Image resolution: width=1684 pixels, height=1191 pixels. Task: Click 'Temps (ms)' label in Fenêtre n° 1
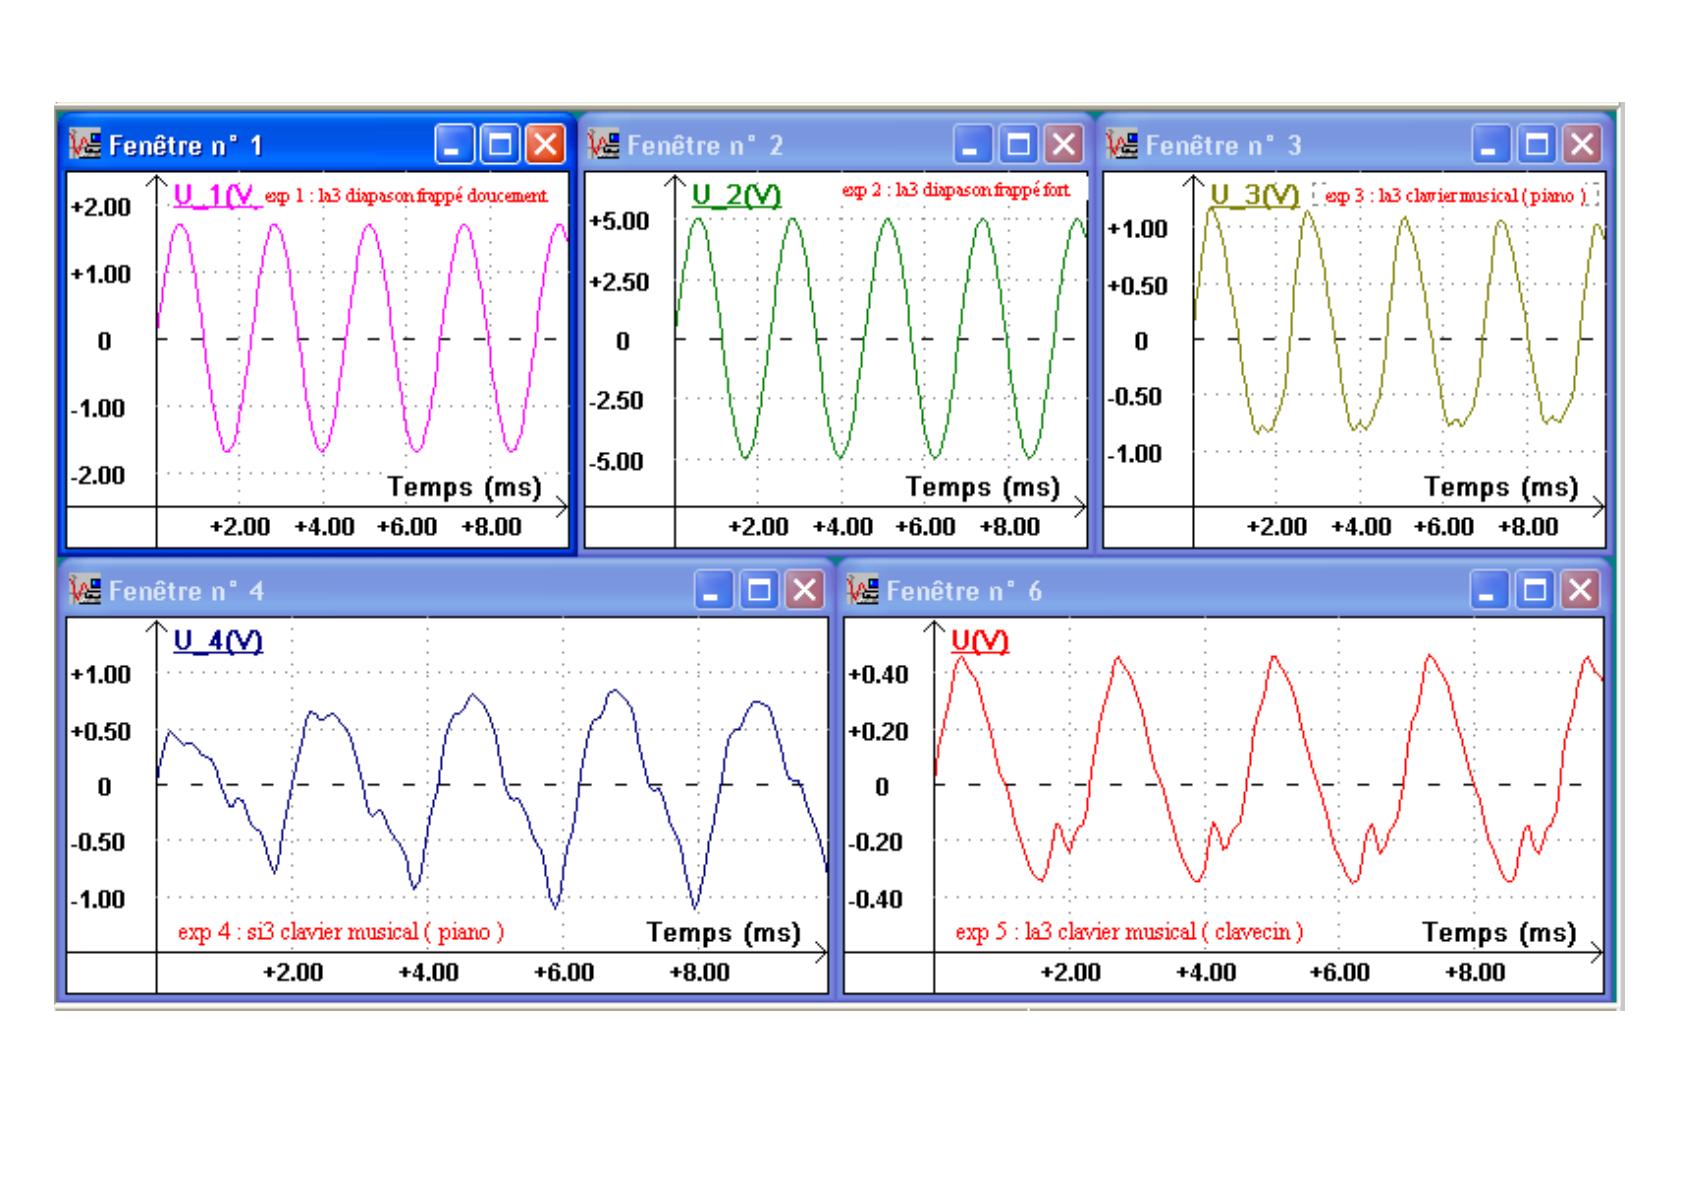point(465,487)
